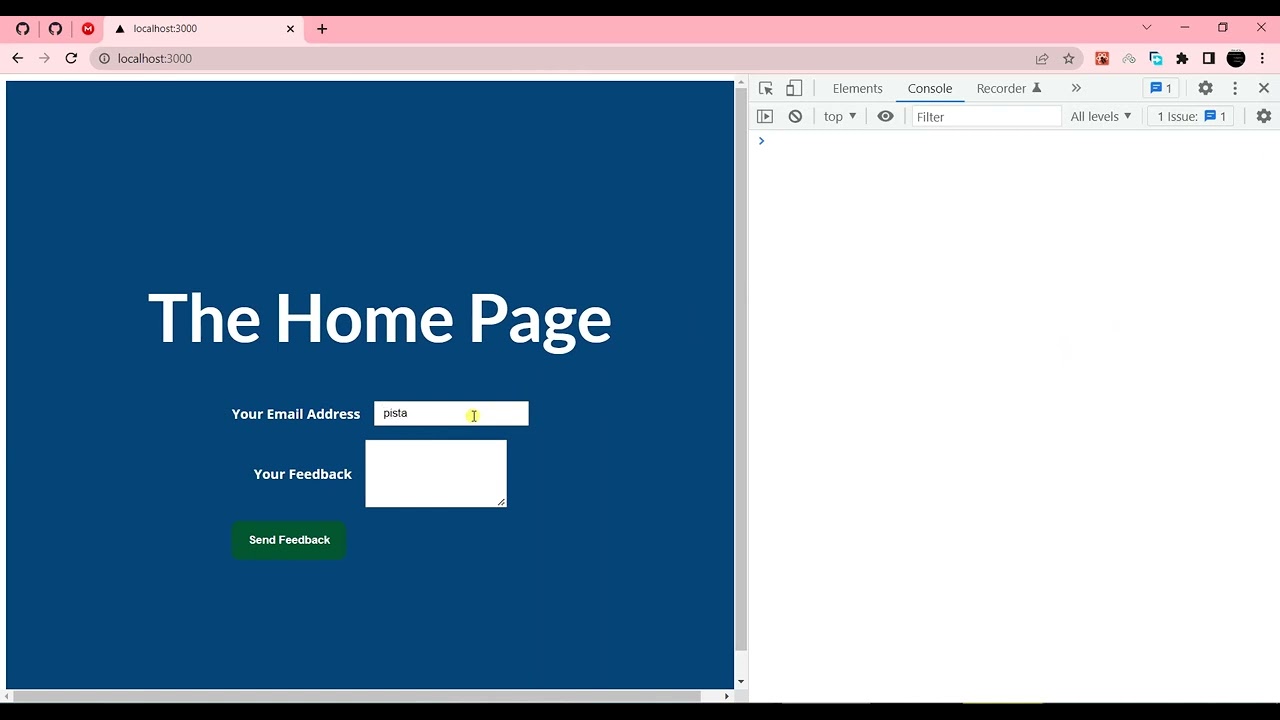Minimize the browser window
1280x720 pixels.
tap(1185, 27)
